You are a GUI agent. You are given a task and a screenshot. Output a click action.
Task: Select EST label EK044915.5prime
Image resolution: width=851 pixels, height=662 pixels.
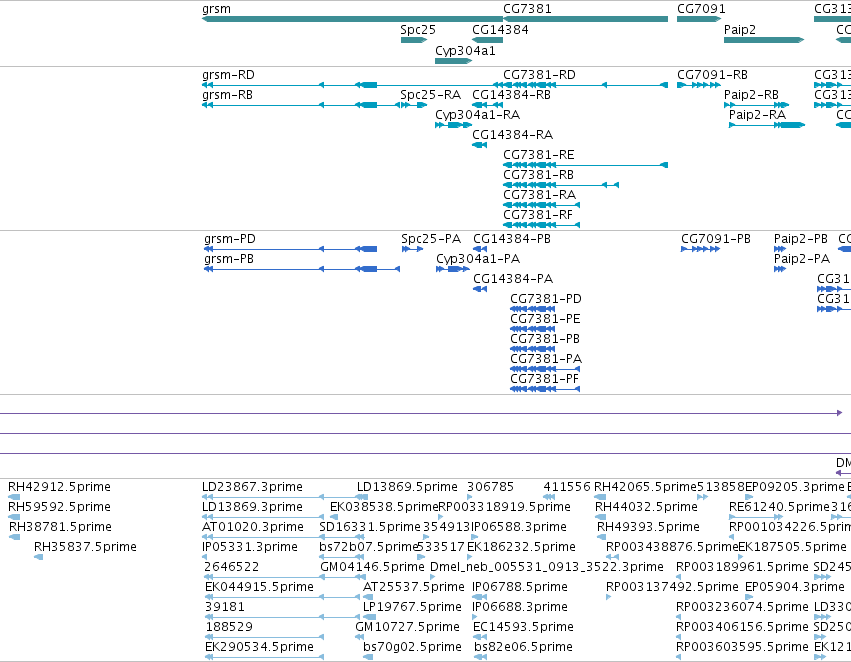pyautogui.click(x=259, y=587)
